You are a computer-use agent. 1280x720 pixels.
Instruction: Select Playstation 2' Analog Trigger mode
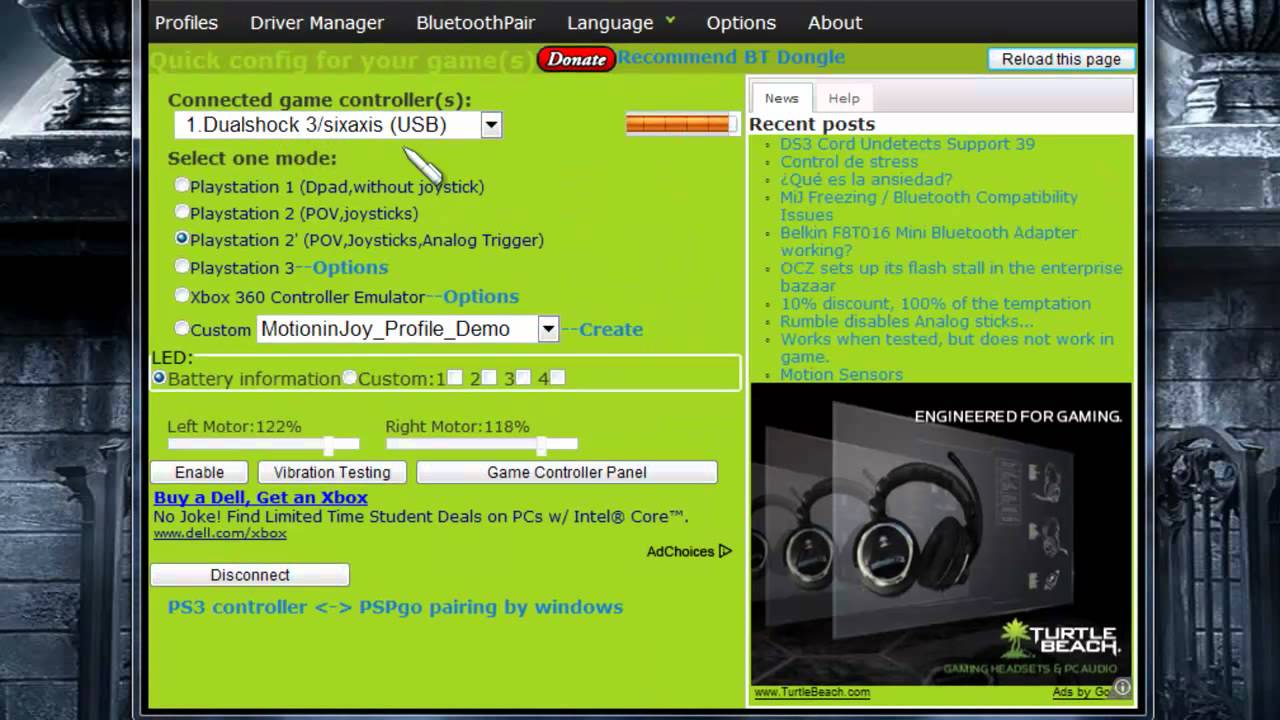coord(181,239)
